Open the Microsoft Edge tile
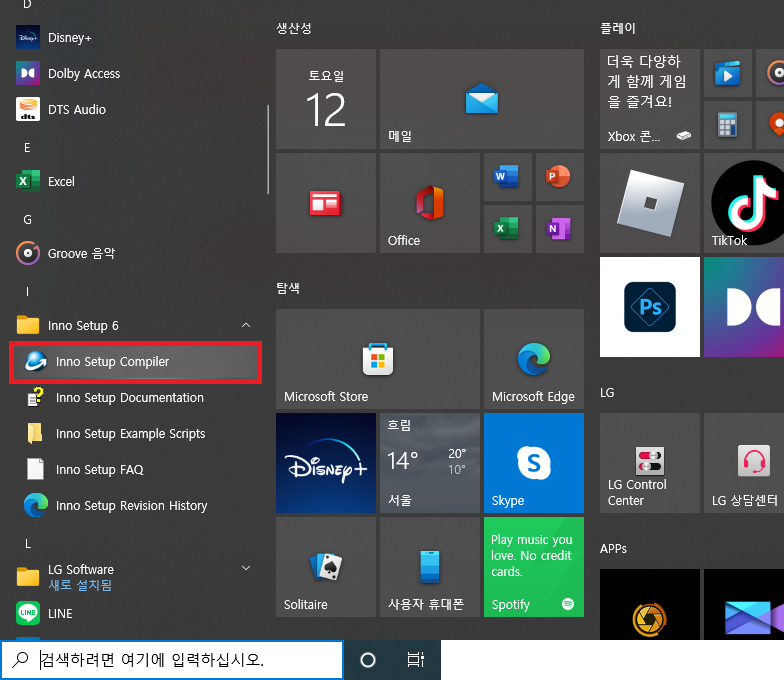Screen dimensions: 784x680 534,359
